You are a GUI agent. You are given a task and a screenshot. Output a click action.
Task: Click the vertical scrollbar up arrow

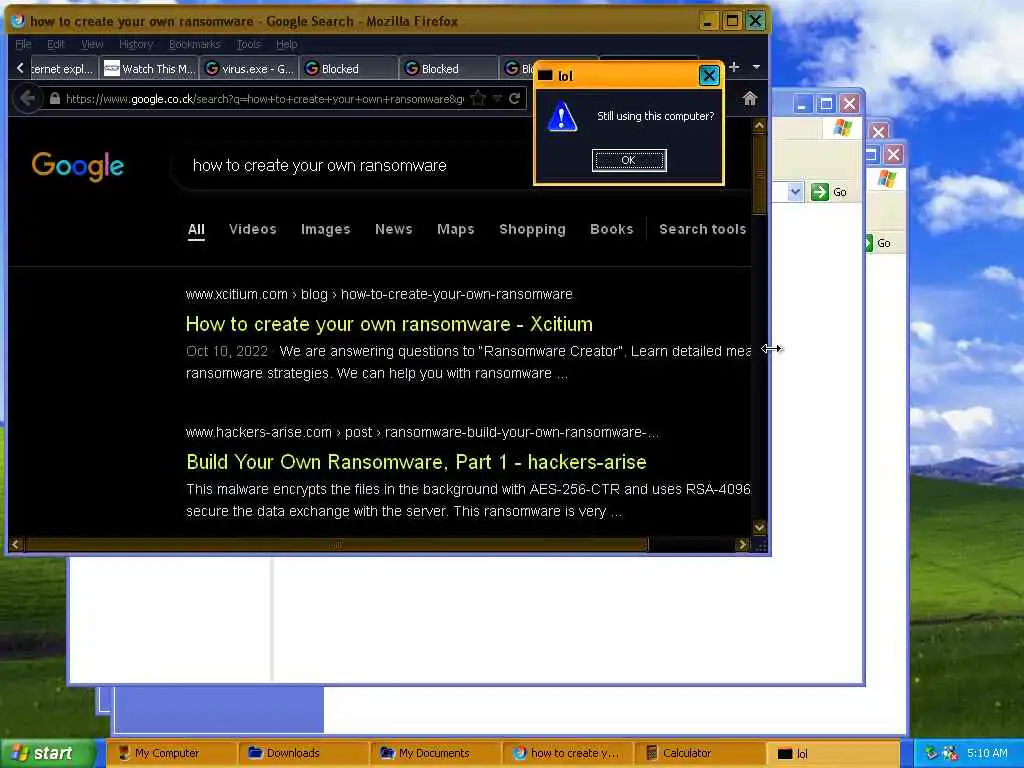(759, 125)
